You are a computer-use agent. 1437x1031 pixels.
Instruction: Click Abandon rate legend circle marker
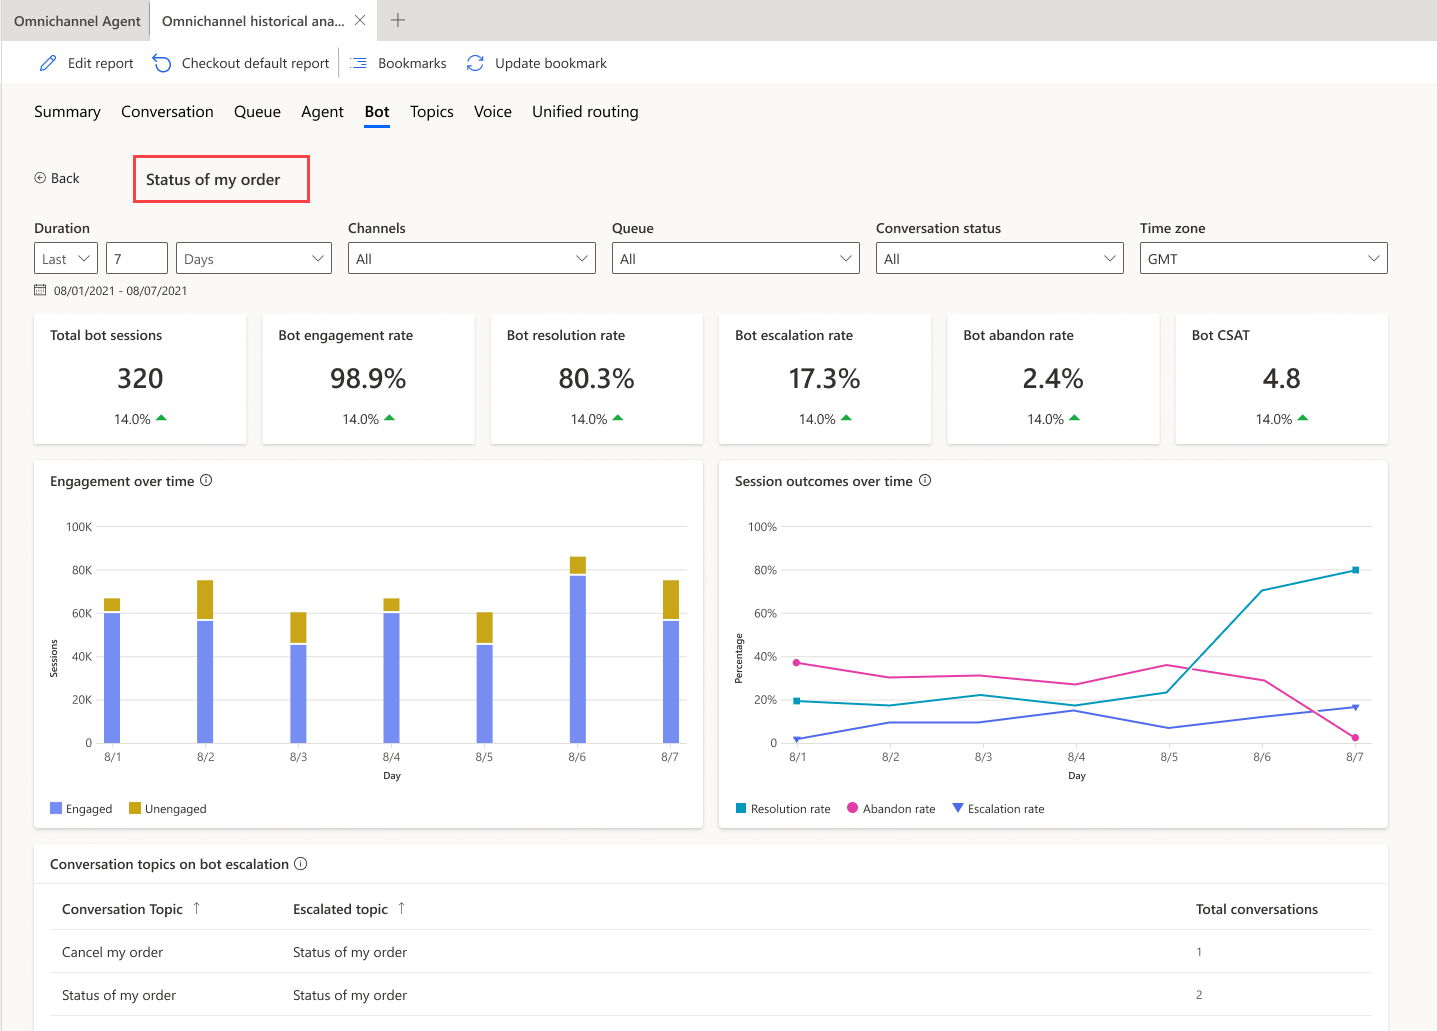[853, 808]
